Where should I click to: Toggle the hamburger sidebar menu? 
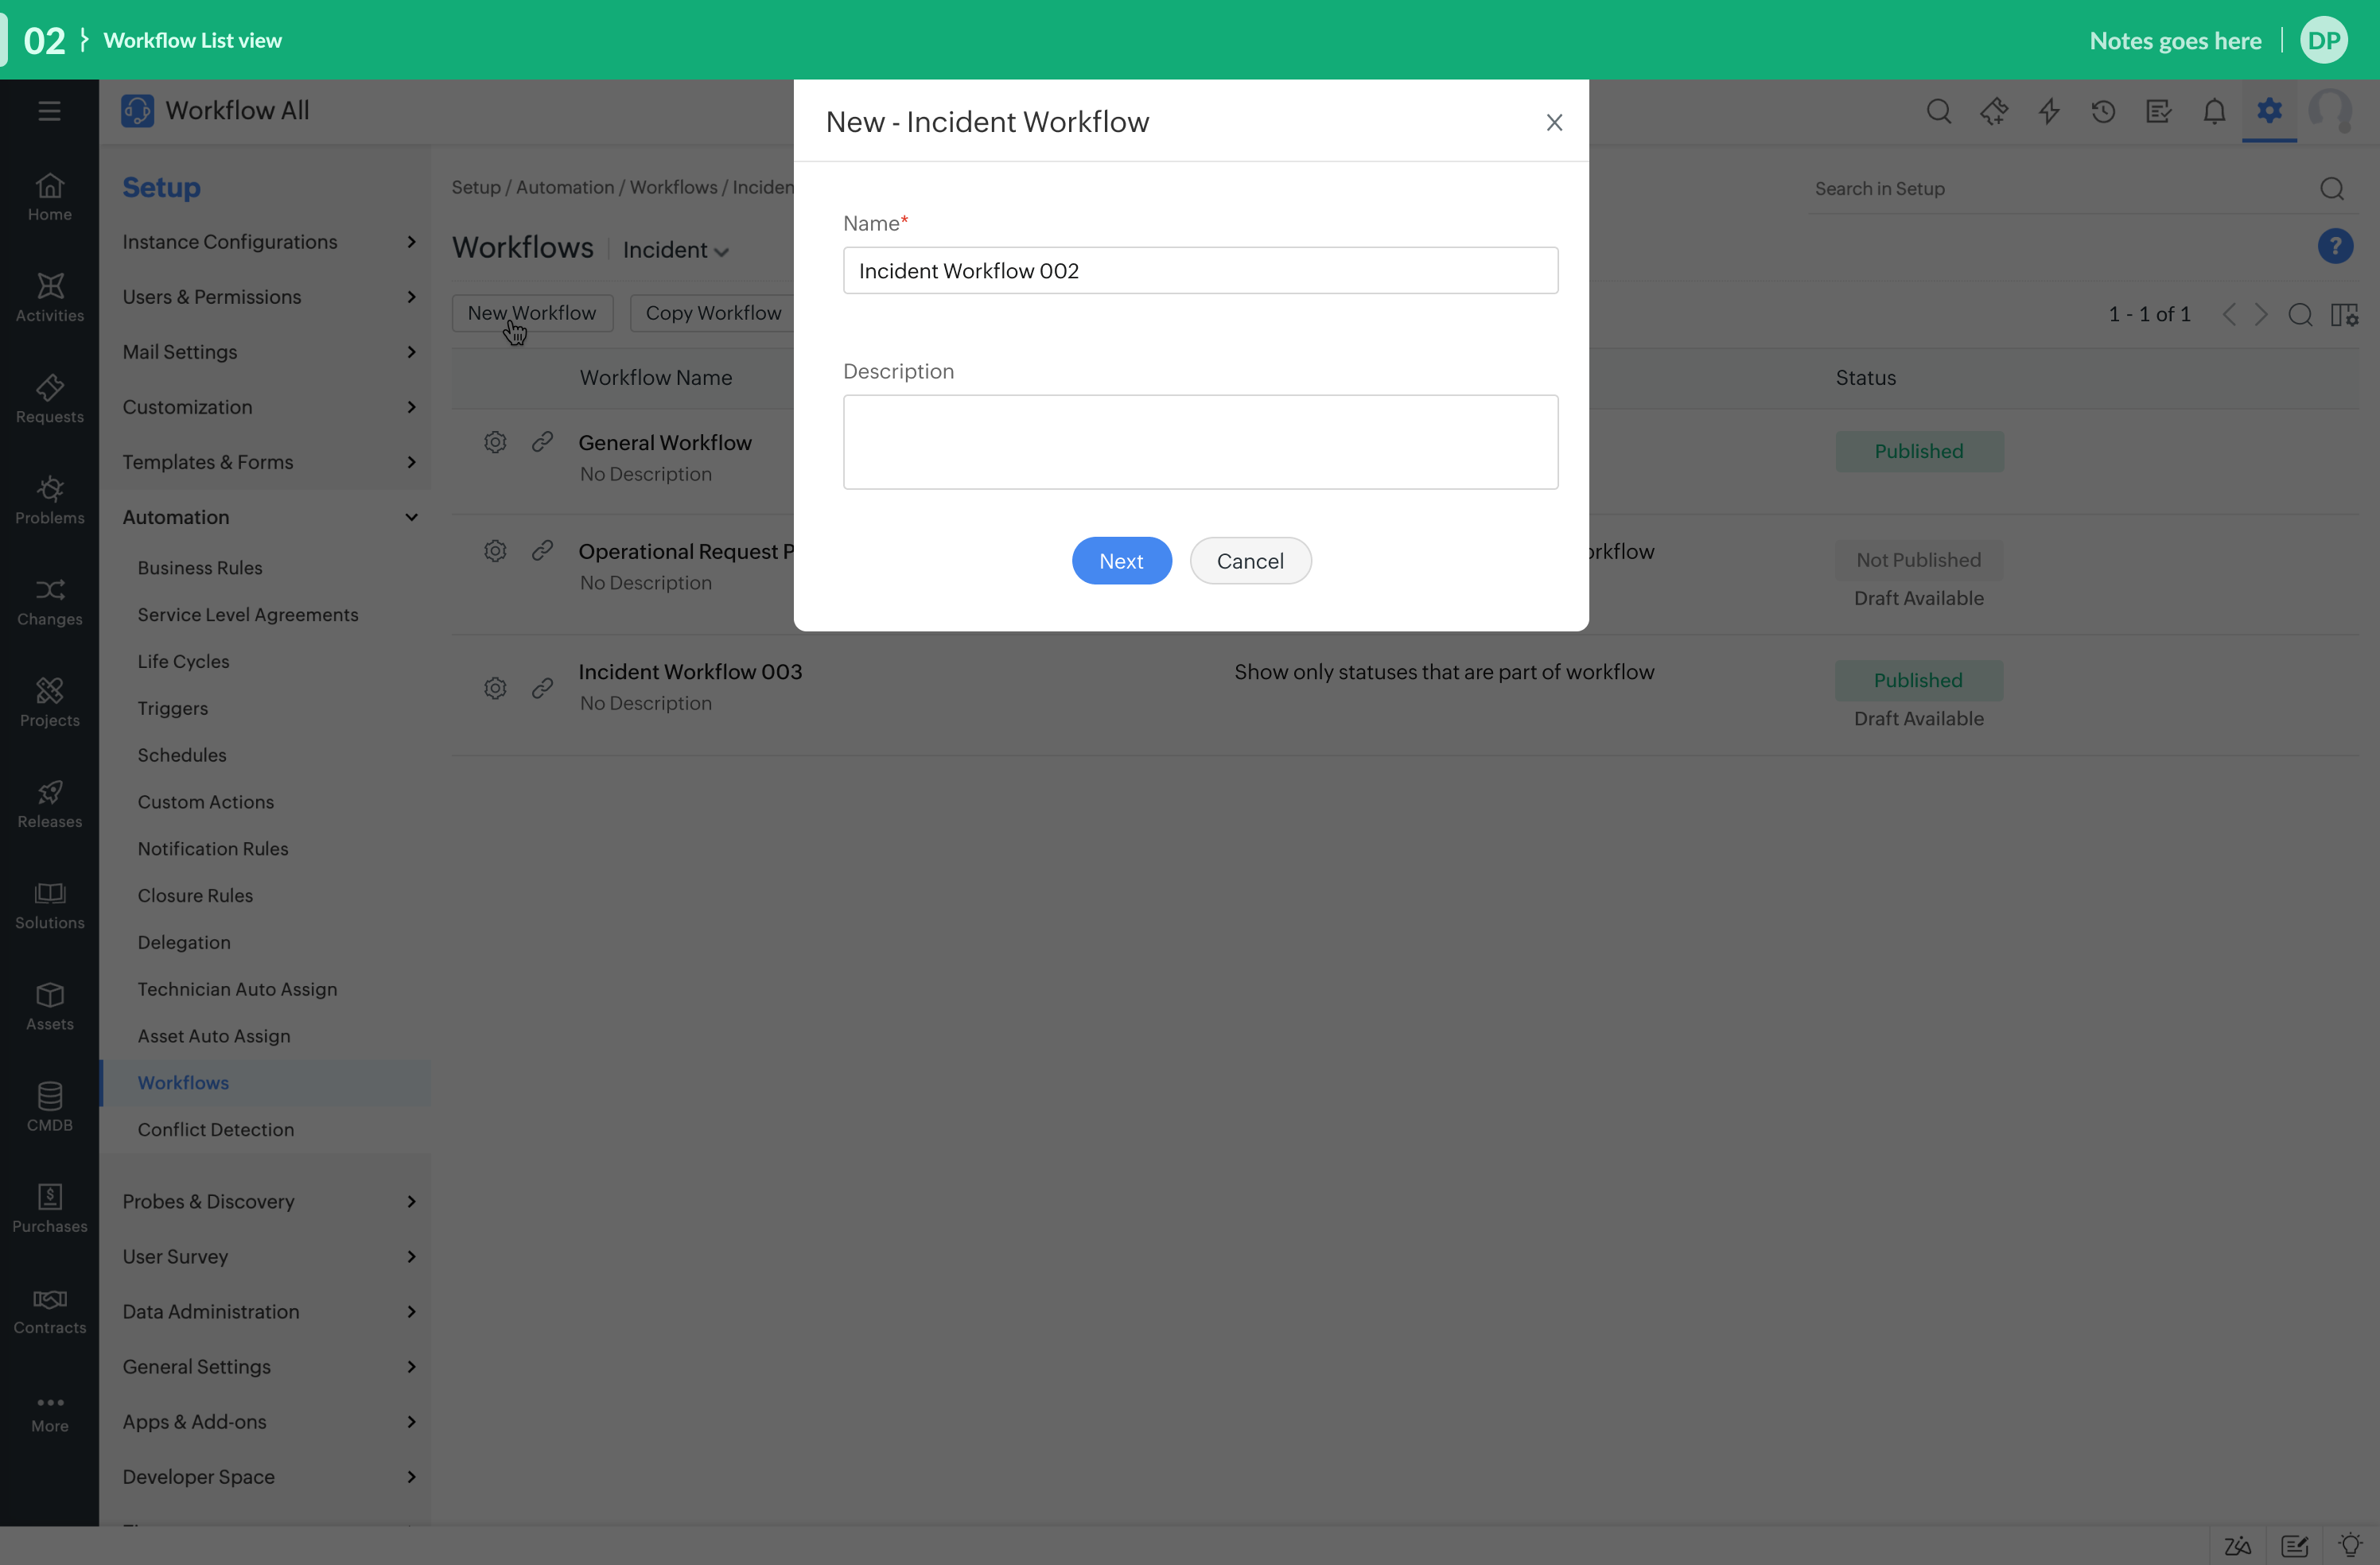(49, 111)
